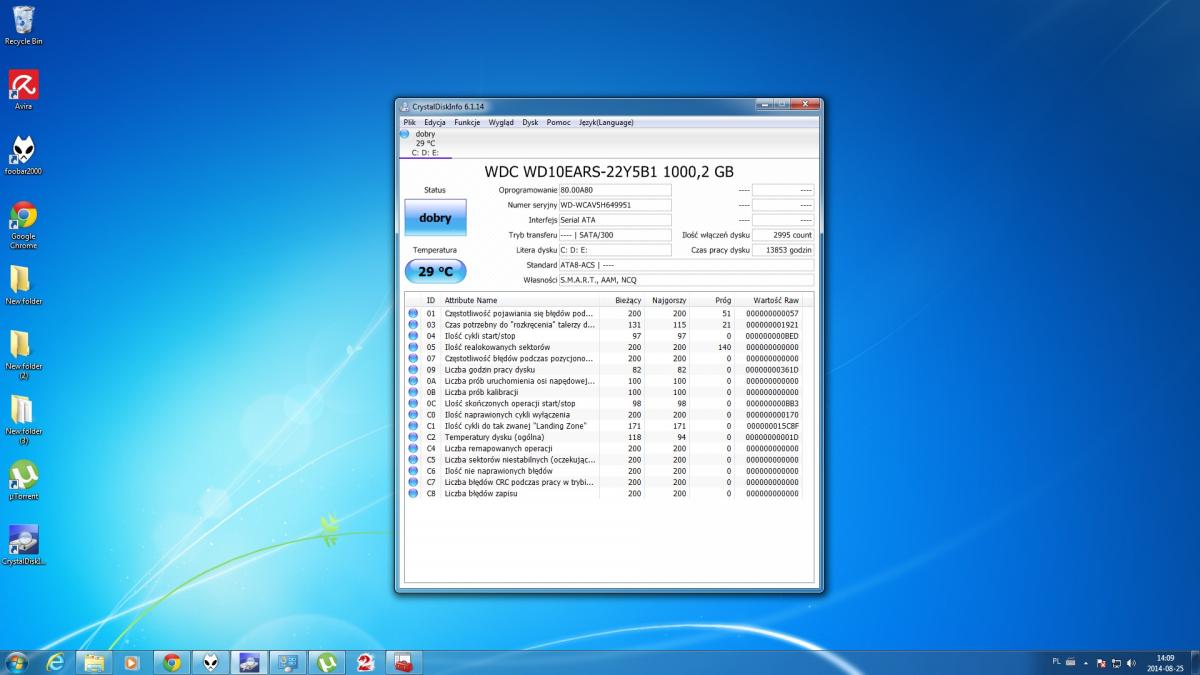Select row 'Liczba remapowanych operacji'
Image resolution: width=1200 pixels, height=675 pixels.
609,448
